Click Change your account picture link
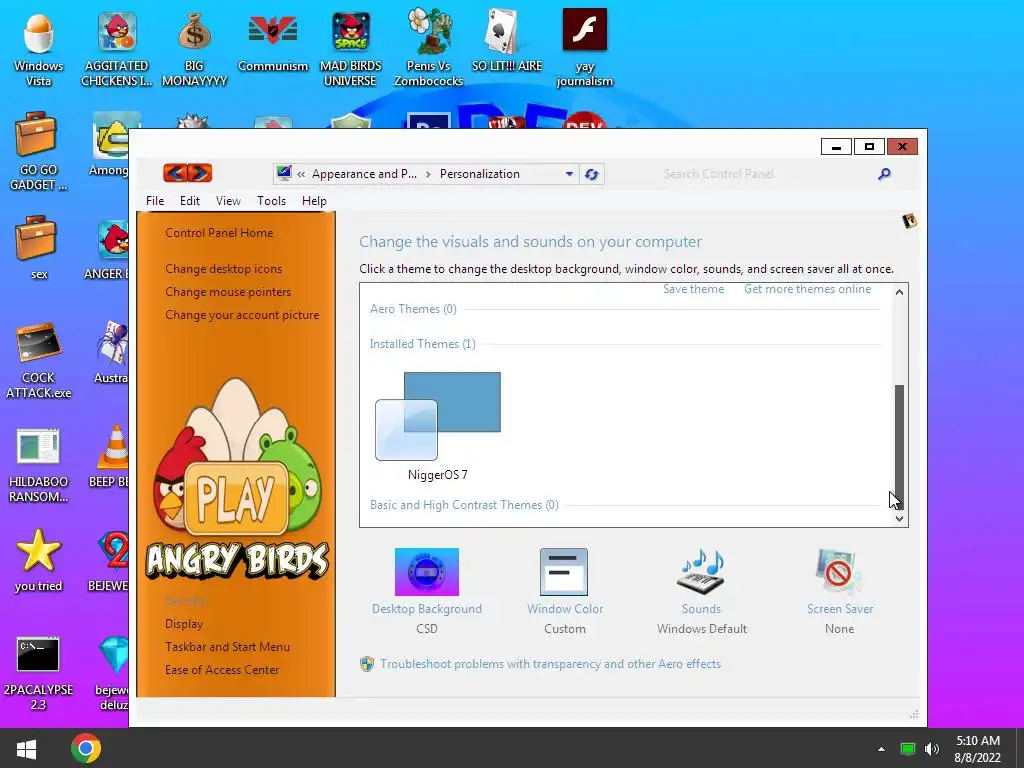The width and height of the screenshot is (1024, 768). [x=242, y=315]
